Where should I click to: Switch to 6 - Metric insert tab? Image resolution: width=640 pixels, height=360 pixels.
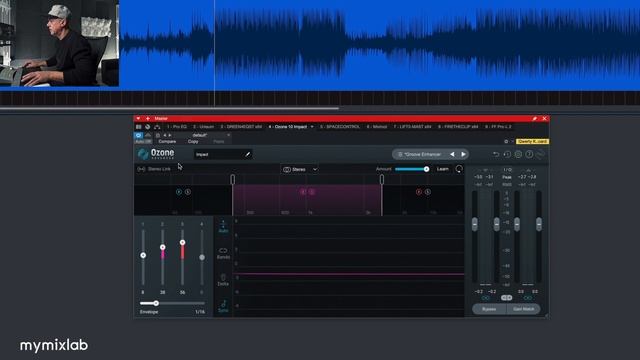pos(376,127)
